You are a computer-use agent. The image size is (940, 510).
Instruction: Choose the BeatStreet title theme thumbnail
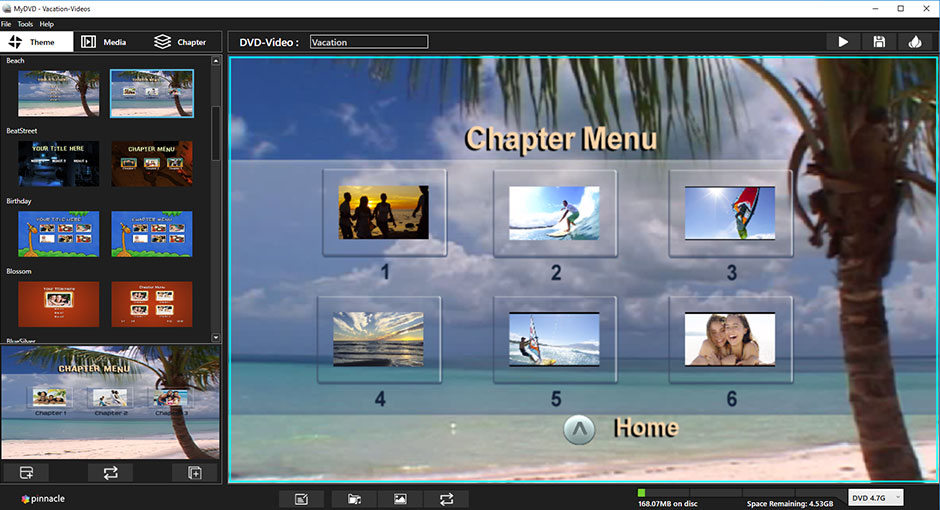59,164
